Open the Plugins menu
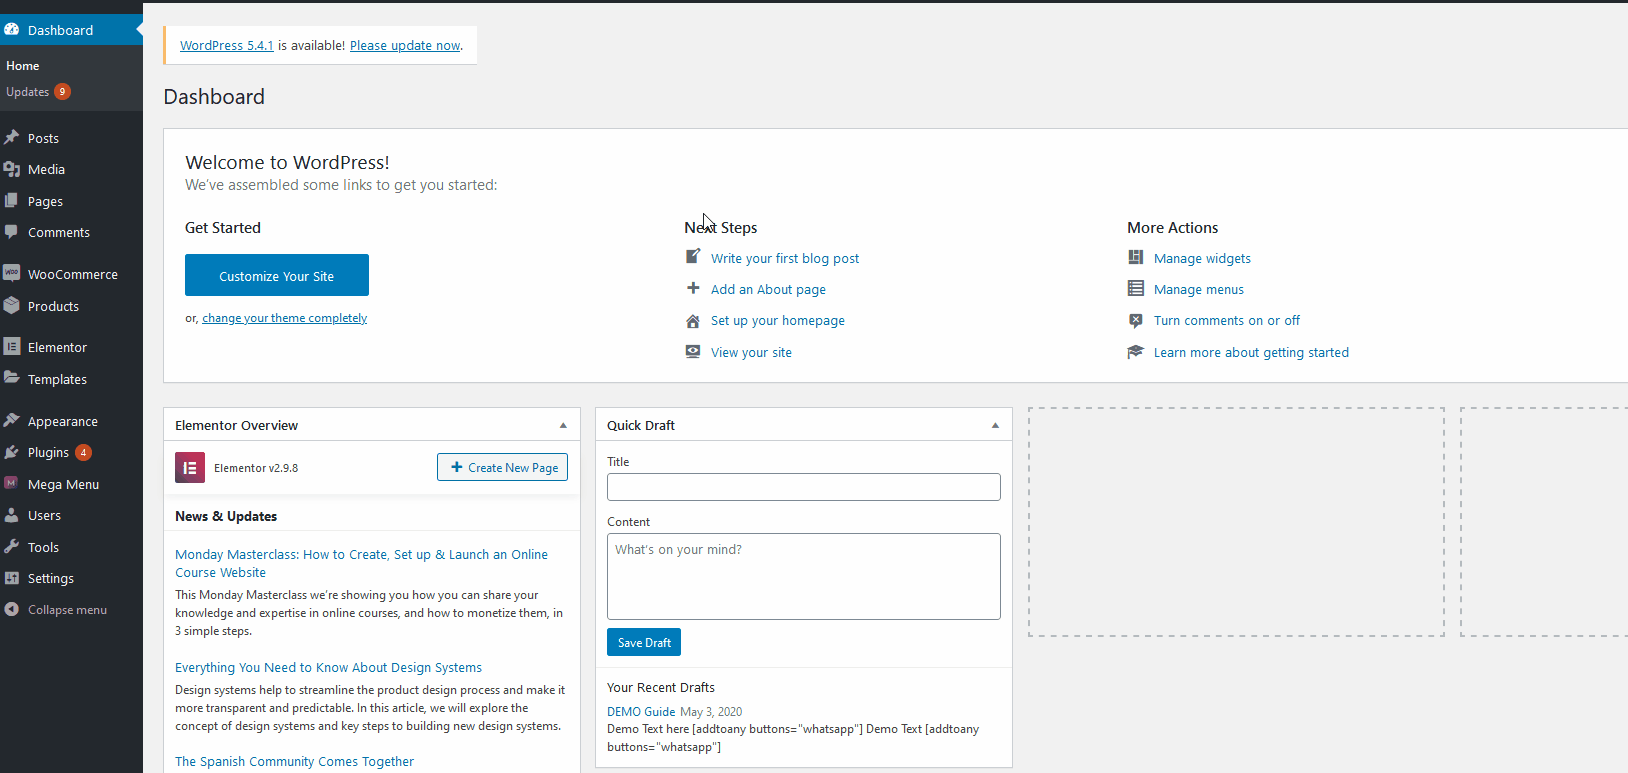Viewport: 1628px width, 773px height. click(48, 453)
